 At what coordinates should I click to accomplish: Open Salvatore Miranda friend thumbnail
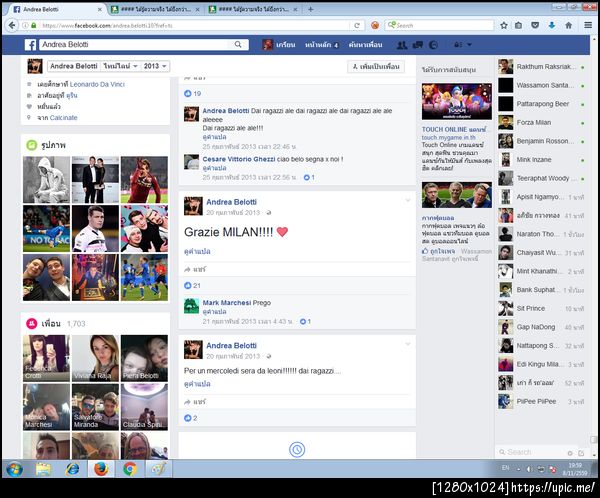pyautogui.click(x=95, y=407)
